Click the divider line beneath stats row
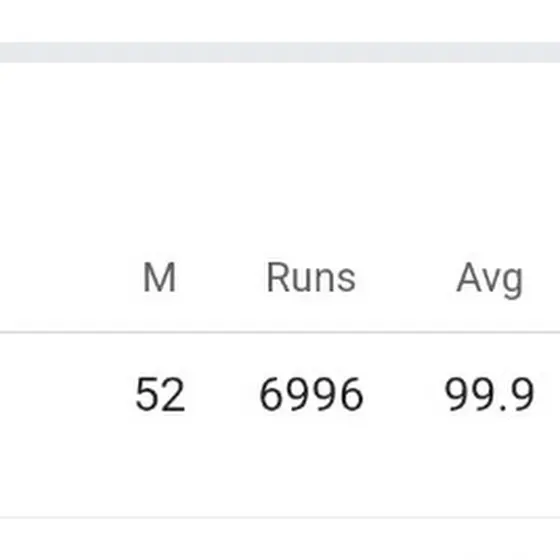The height and width of the screenshot is (560, 560). [280, 517]
